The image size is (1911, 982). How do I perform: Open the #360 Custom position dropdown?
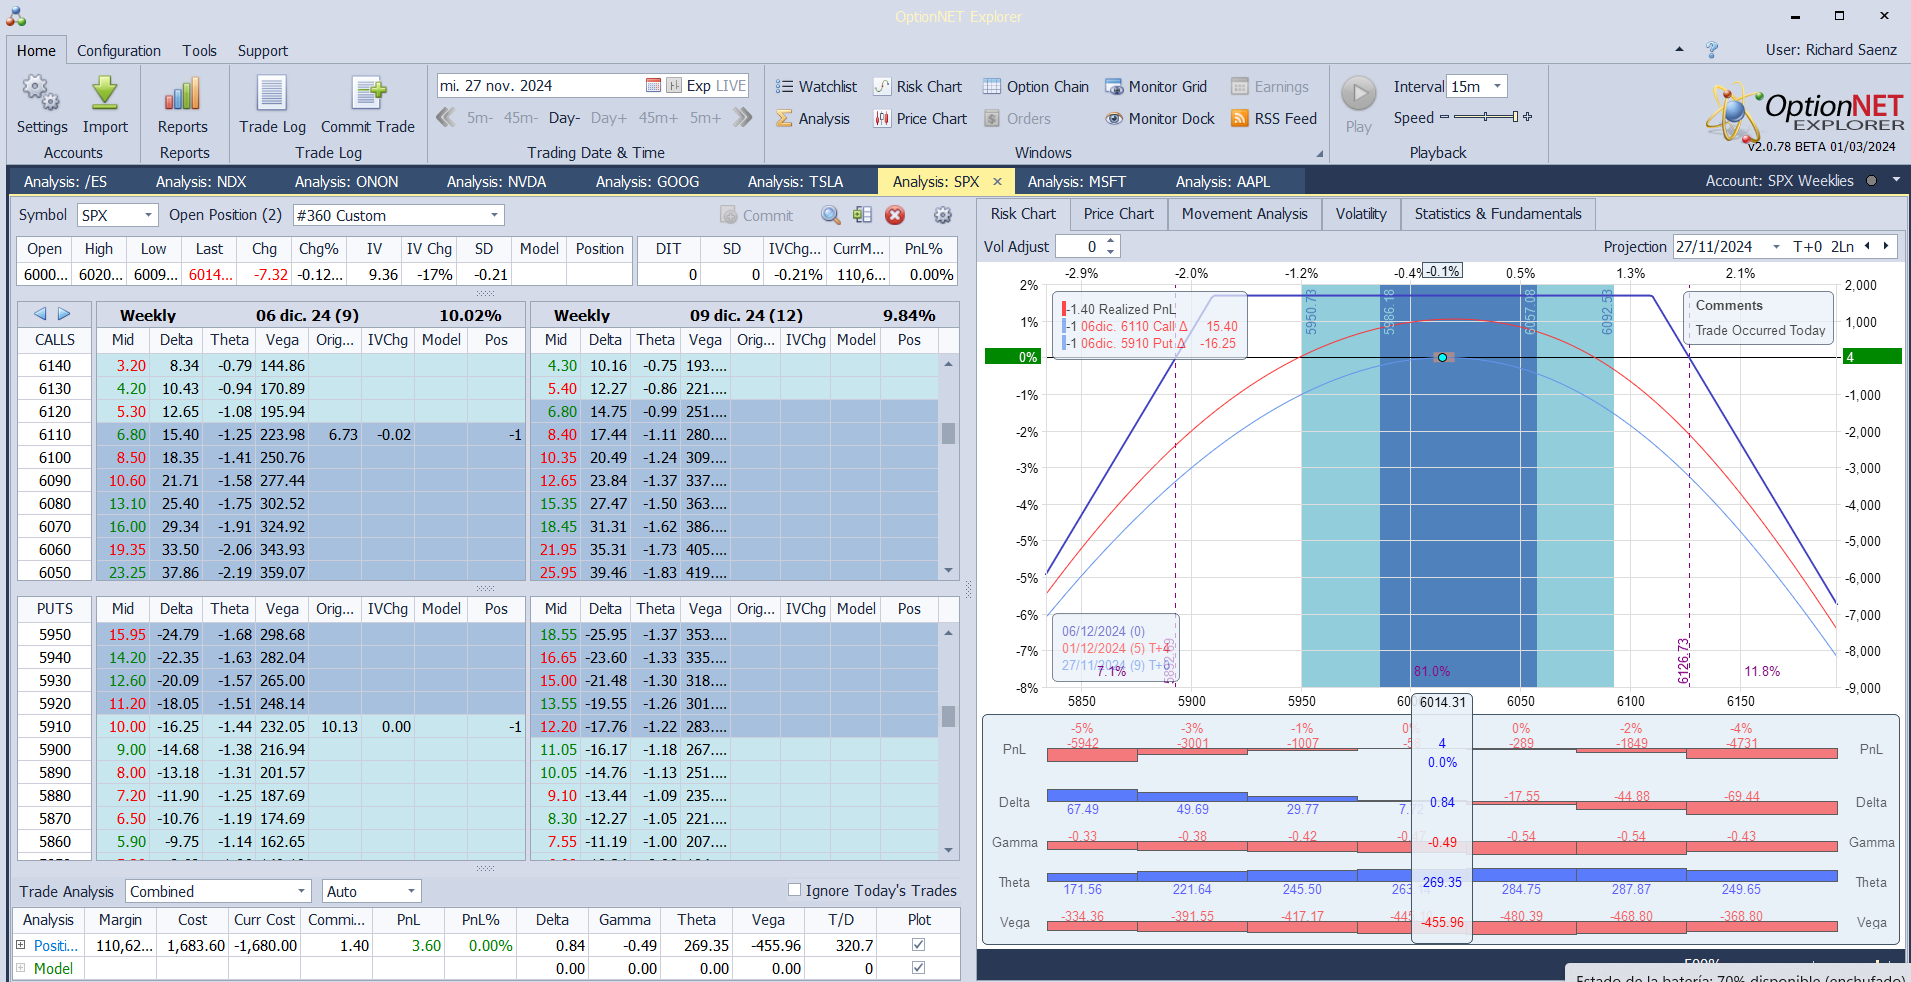[494, 215]
